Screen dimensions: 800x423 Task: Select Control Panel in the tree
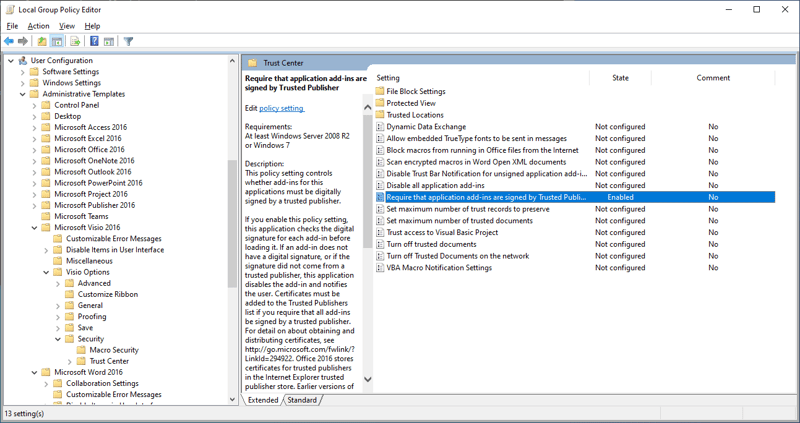(x=77, y=105)
